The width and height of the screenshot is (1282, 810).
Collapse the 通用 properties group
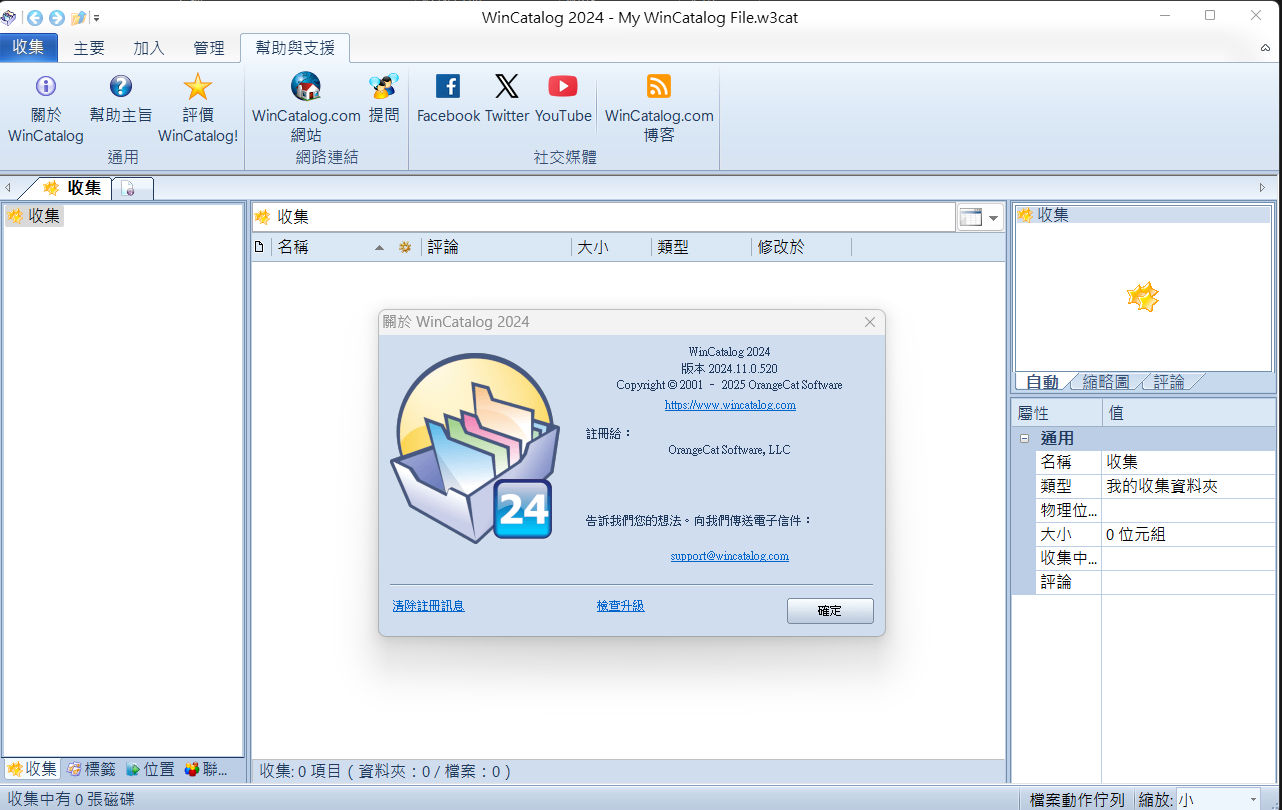1024,438
